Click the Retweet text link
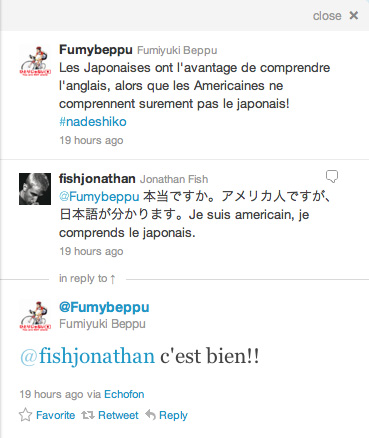369x438 pixels. pyautogui.click(x=118, y=415)
